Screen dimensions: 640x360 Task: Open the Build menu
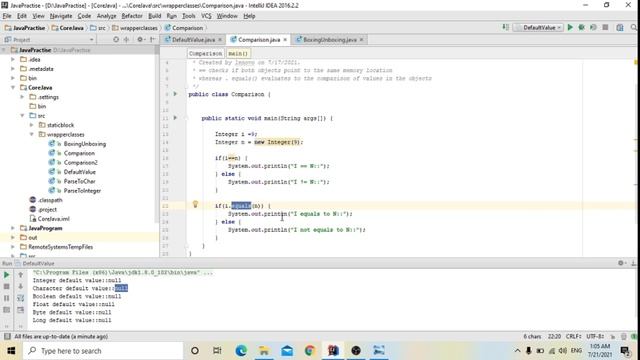pyautogui.click(x=154, y=16)
